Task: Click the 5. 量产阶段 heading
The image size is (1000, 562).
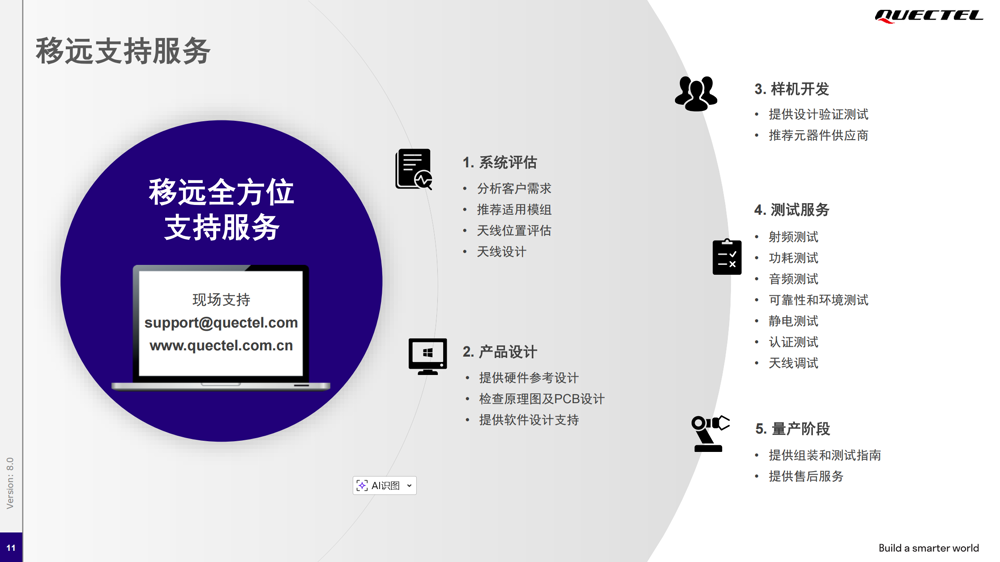Action: click(792, 429)
